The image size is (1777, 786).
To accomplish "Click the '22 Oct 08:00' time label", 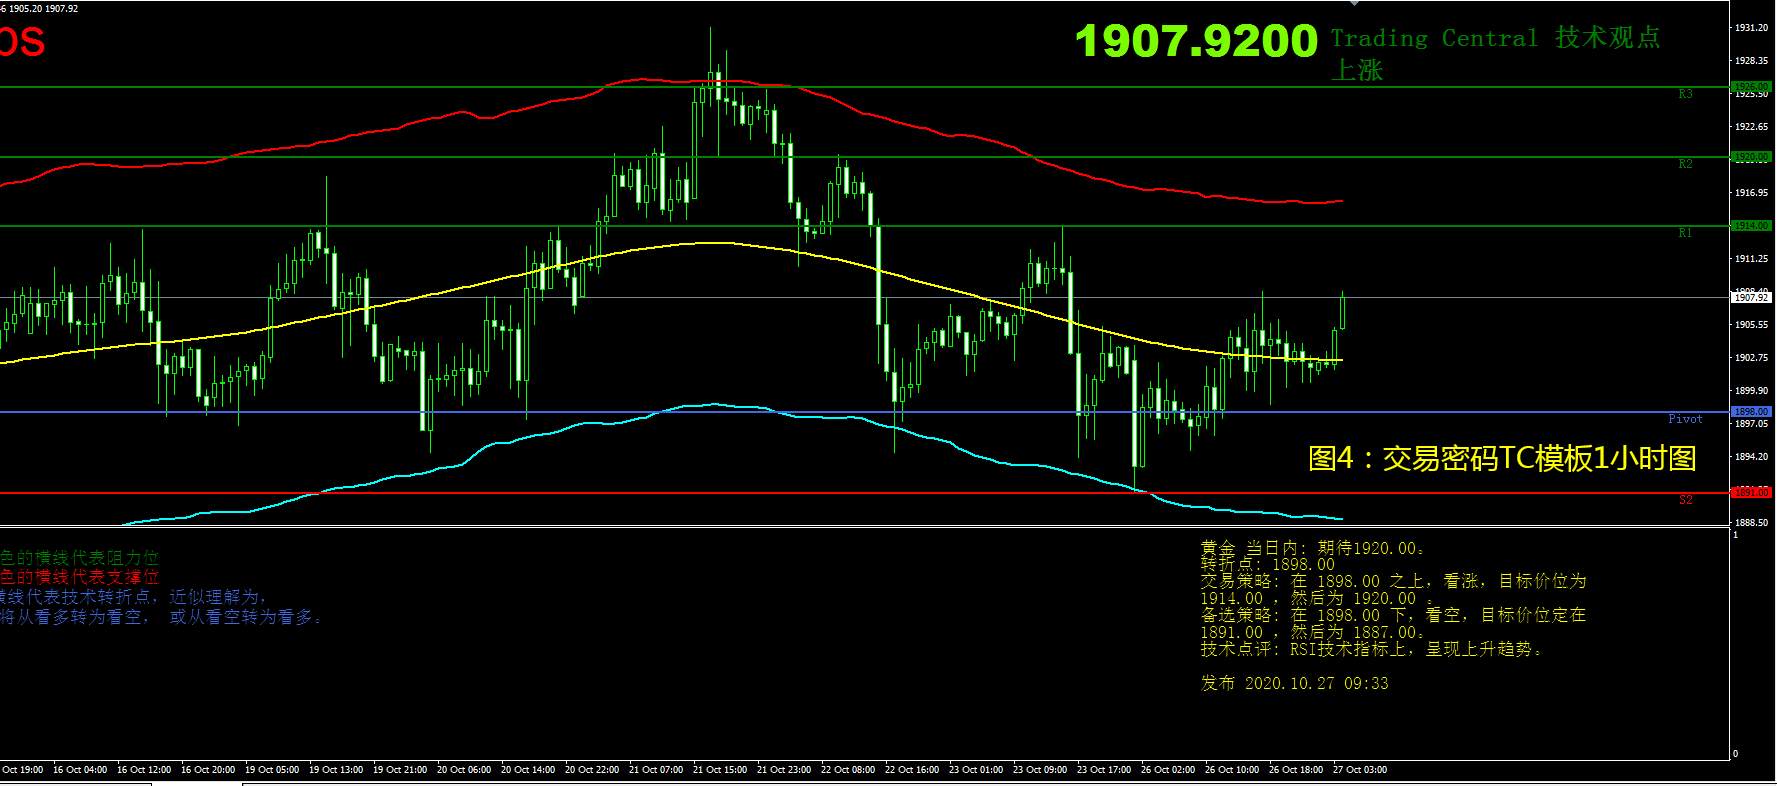I will click(x=848, y=770).
